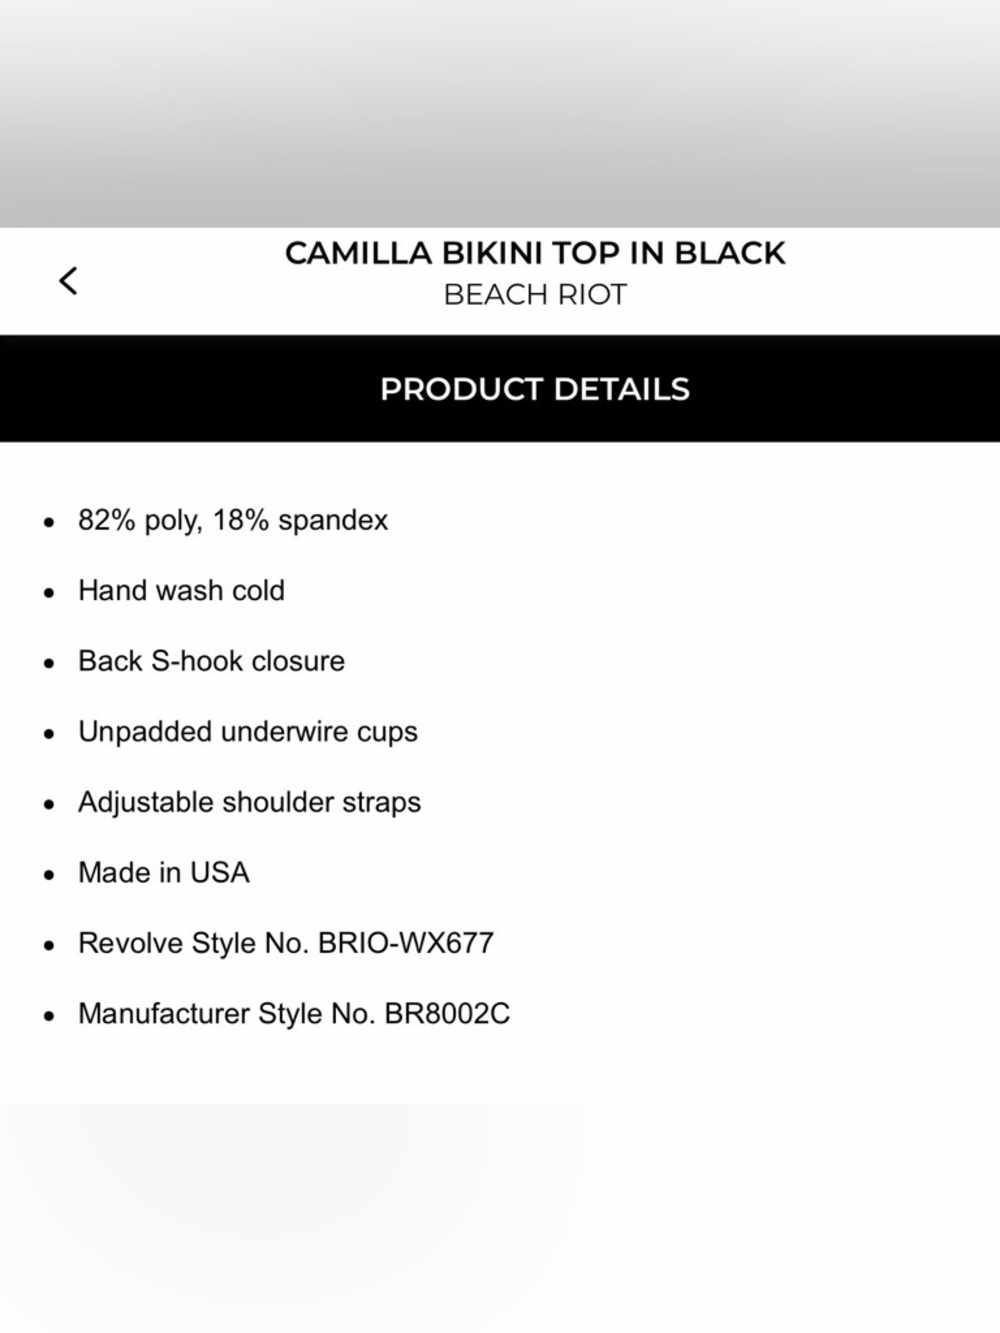
Task: Tap the bullet beside Made in USA
Action: (x=49, y=875)
